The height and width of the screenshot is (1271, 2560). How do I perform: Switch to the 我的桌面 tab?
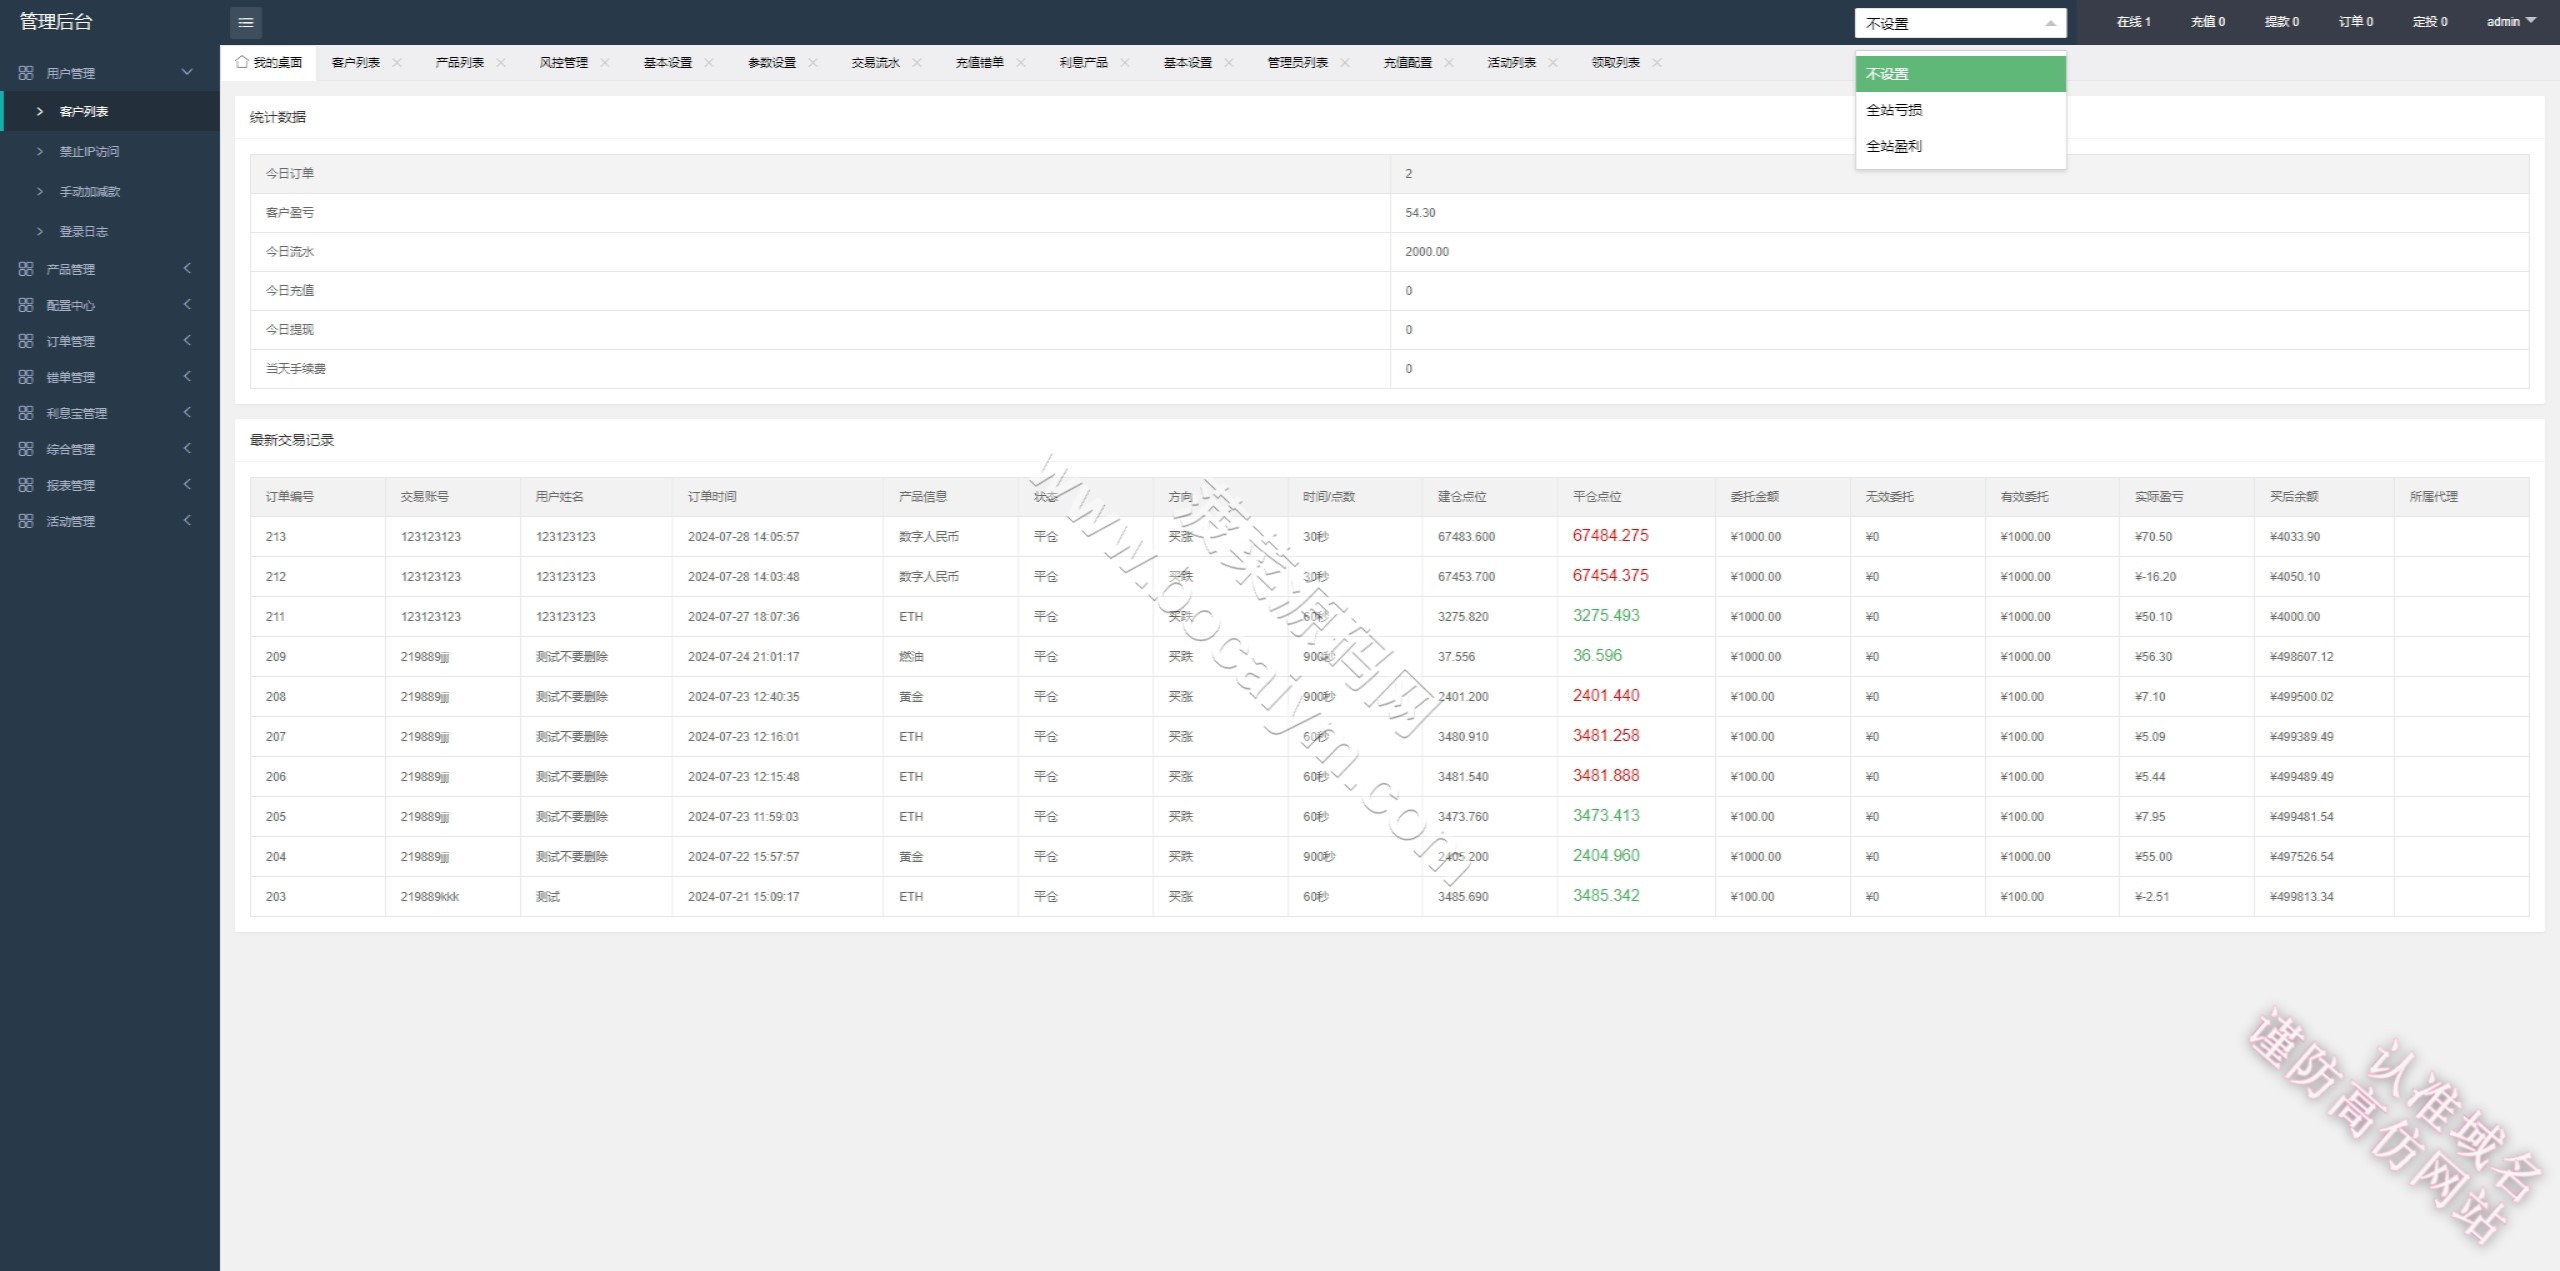tap(268, 62)
